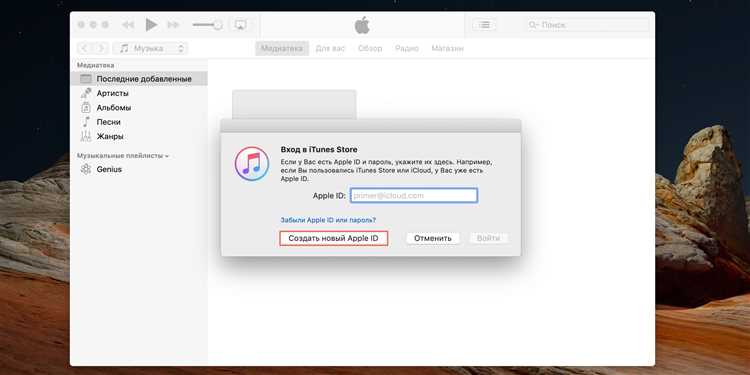
Task: Click the iTunes logo in sign-in dialog
Action: pyautogui.click(x=252, y=164)
